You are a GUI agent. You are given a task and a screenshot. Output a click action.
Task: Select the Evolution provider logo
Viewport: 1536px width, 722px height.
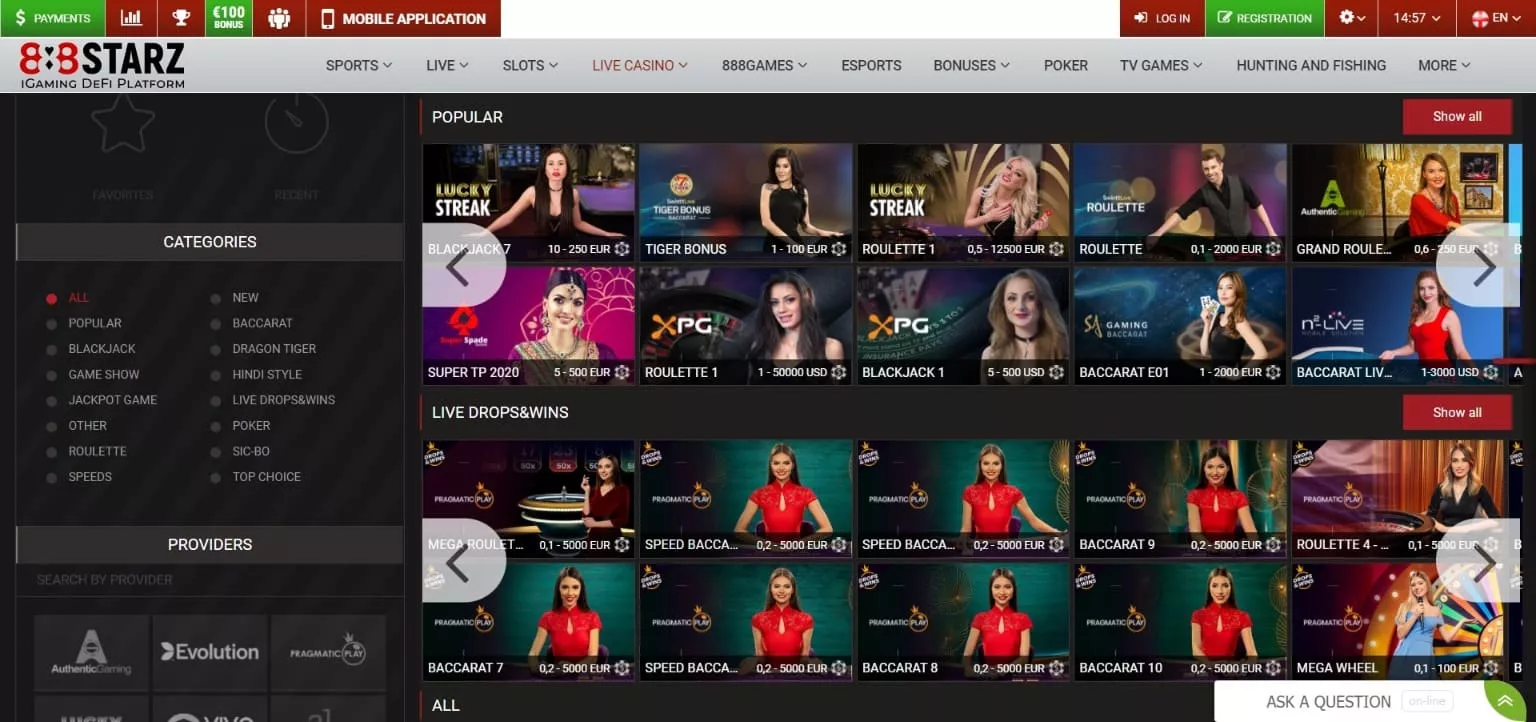pyautogui.click(x=210, y=652)
